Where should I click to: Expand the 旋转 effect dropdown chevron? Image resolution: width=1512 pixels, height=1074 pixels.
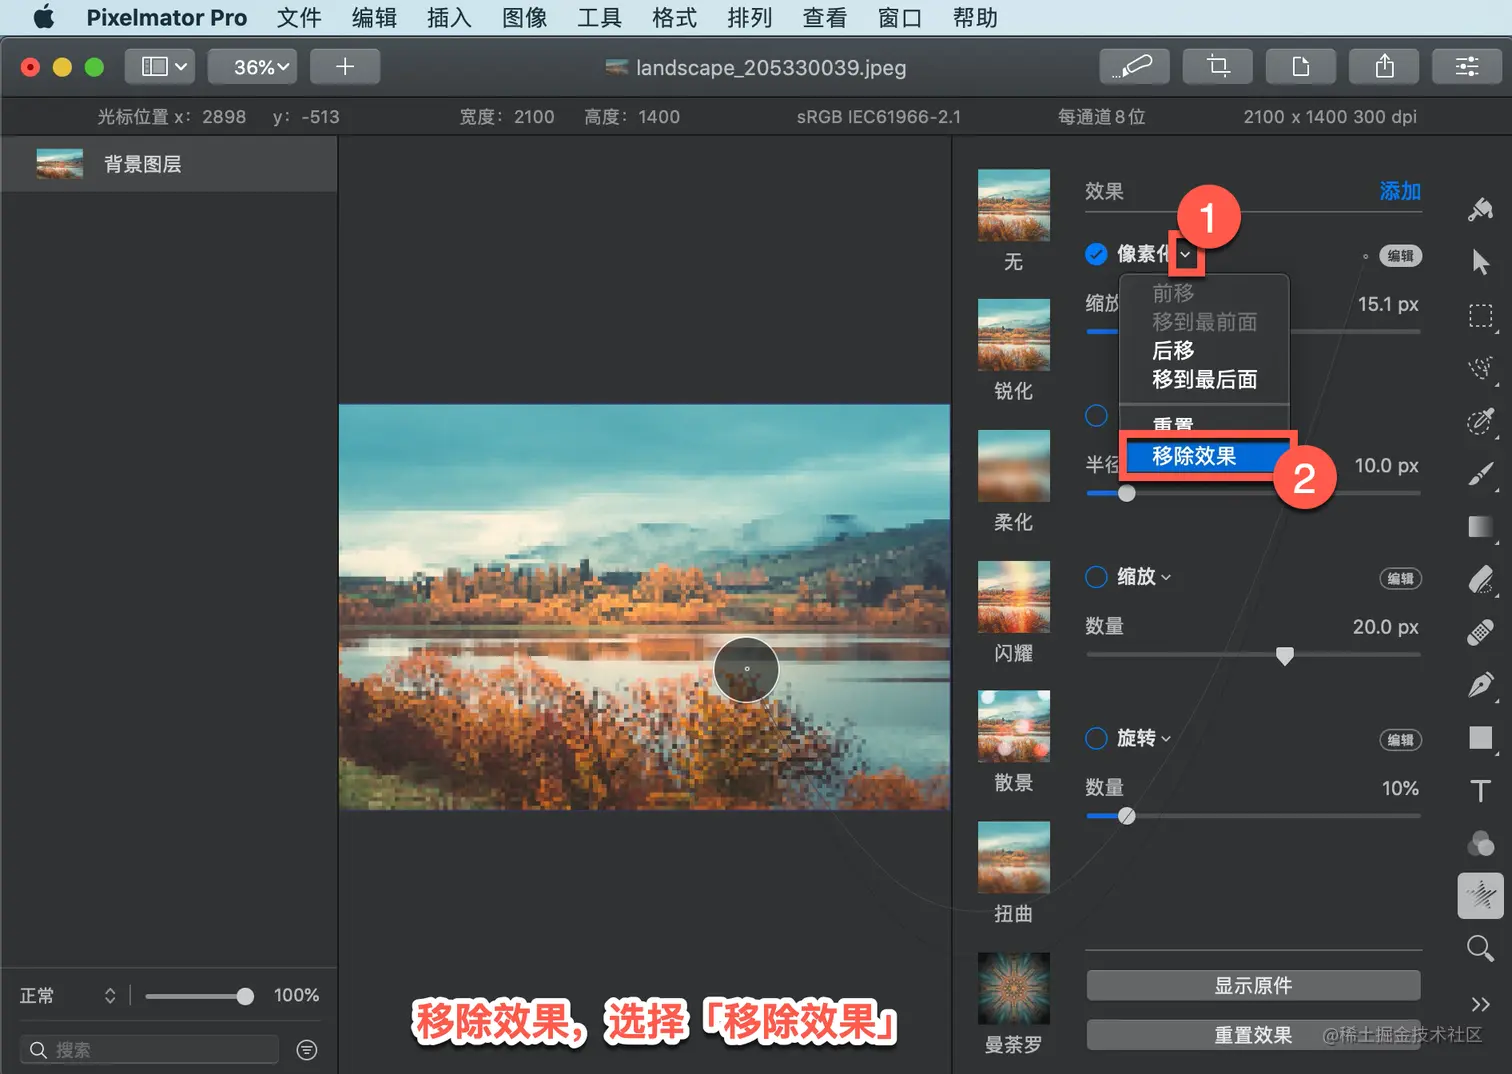[1166, 739]
